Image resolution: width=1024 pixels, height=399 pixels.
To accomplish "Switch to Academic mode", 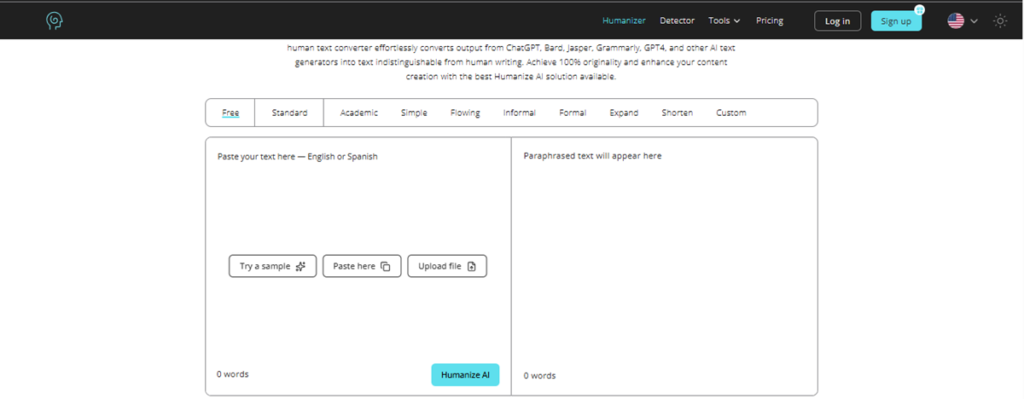I will 359,113.
